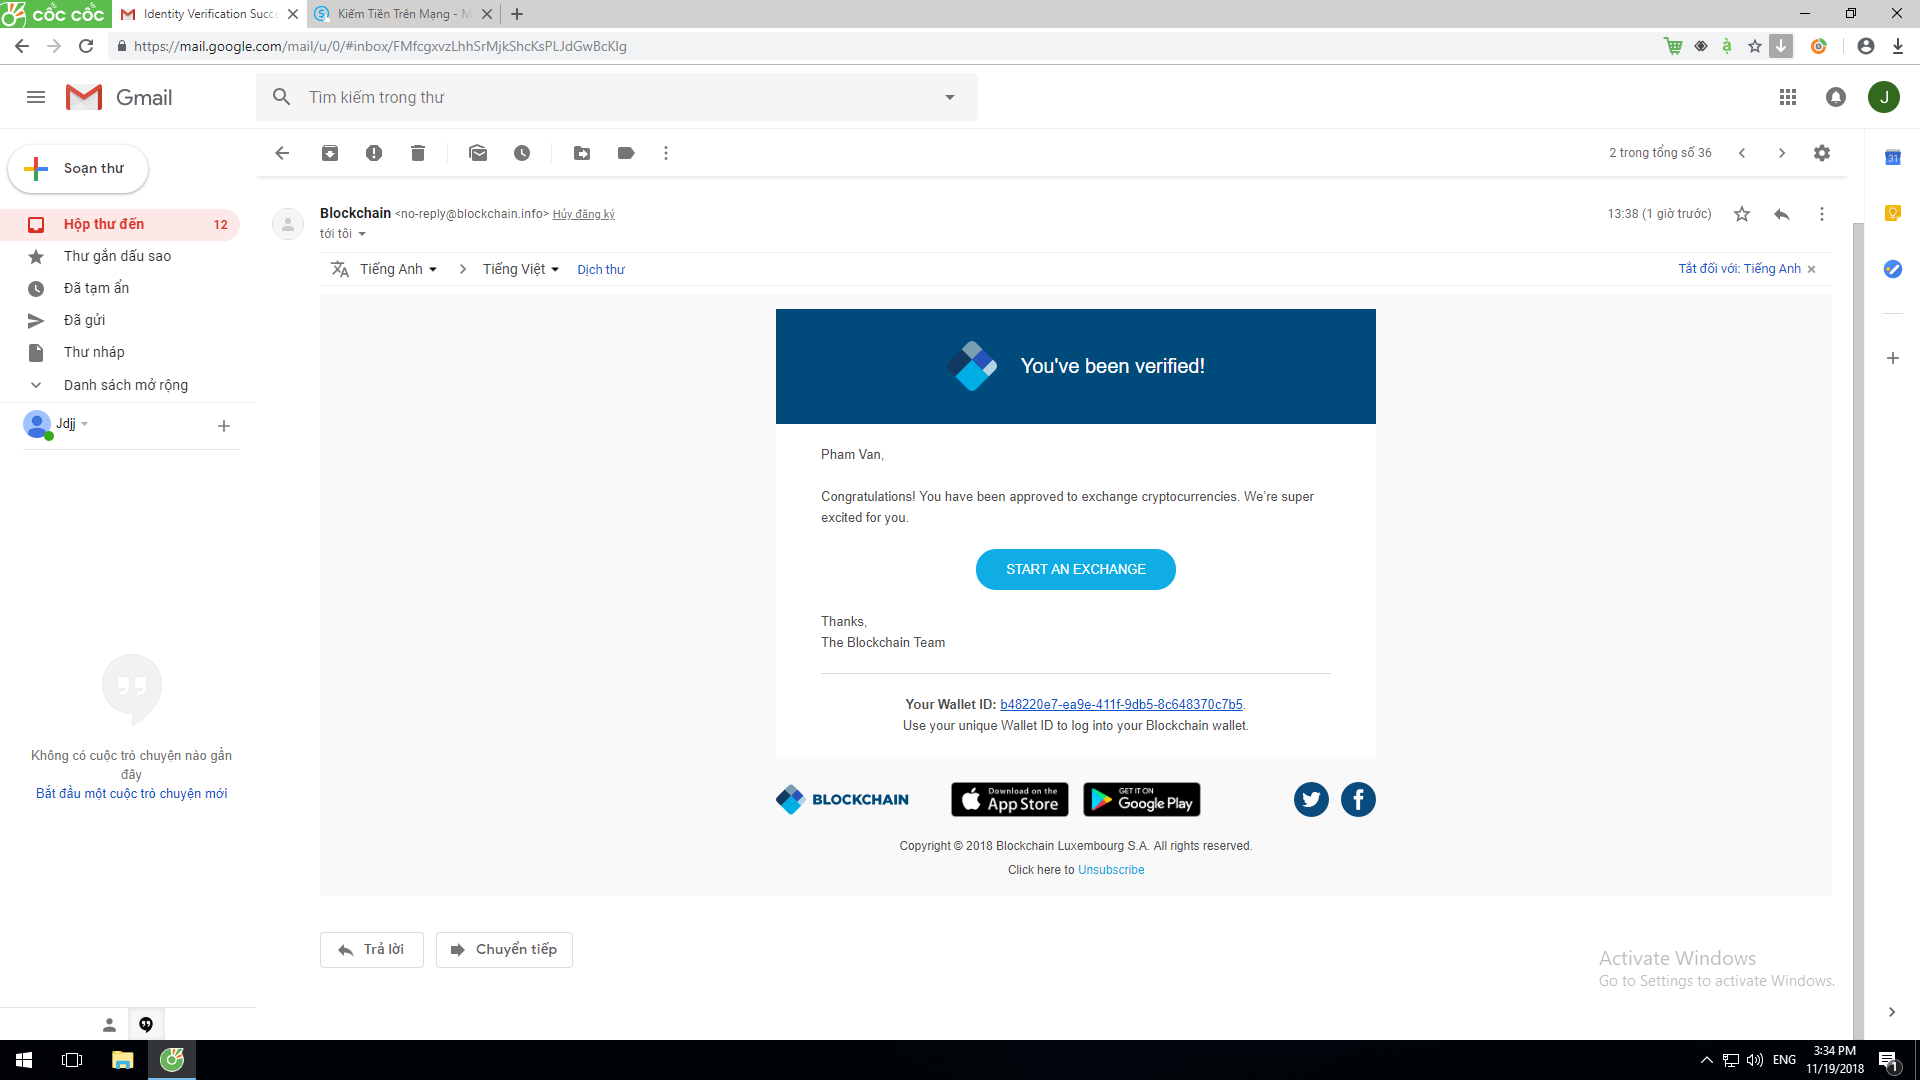Image resolution: width=1920 pixels, height=1080 pixels.
Task: Toggle the main menu hamburger button
Action: (x=36, y=97)
